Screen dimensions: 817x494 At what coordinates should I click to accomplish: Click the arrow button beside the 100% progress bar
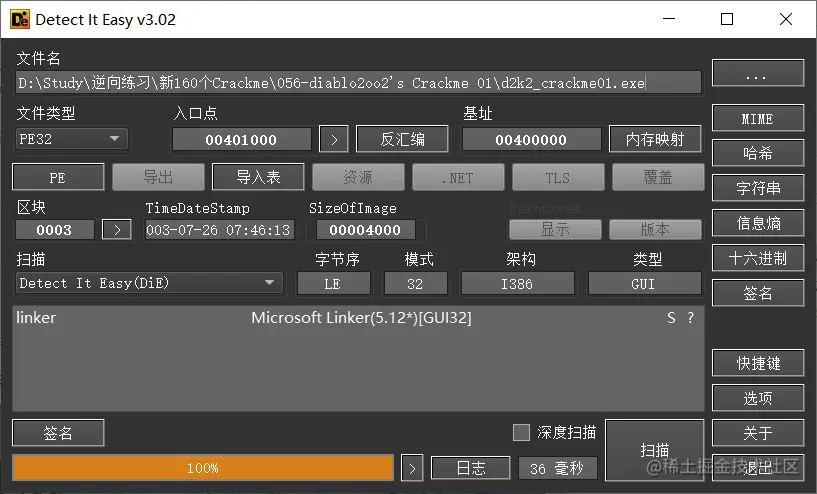pyautogui.click(x=412, y=468)
